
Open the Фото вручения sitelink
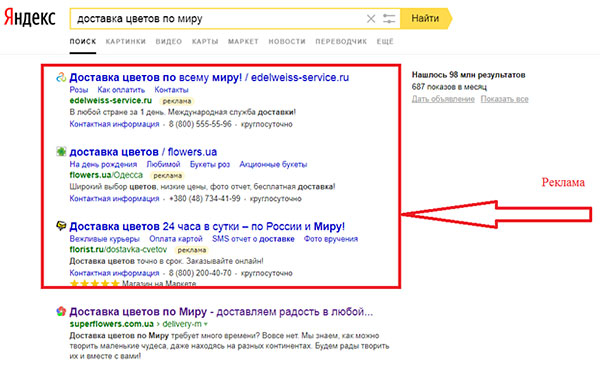pos(331,239)
